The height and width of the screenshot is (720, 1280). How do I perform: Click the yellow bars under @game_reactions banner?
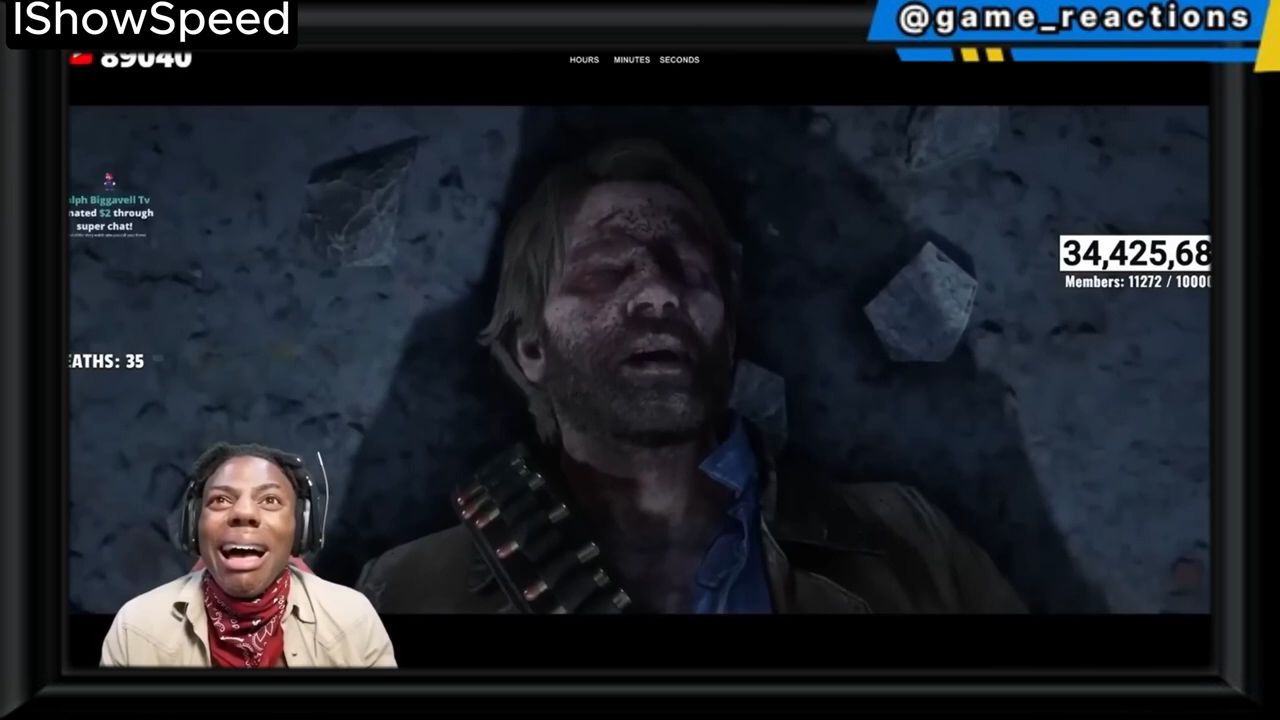982,54
